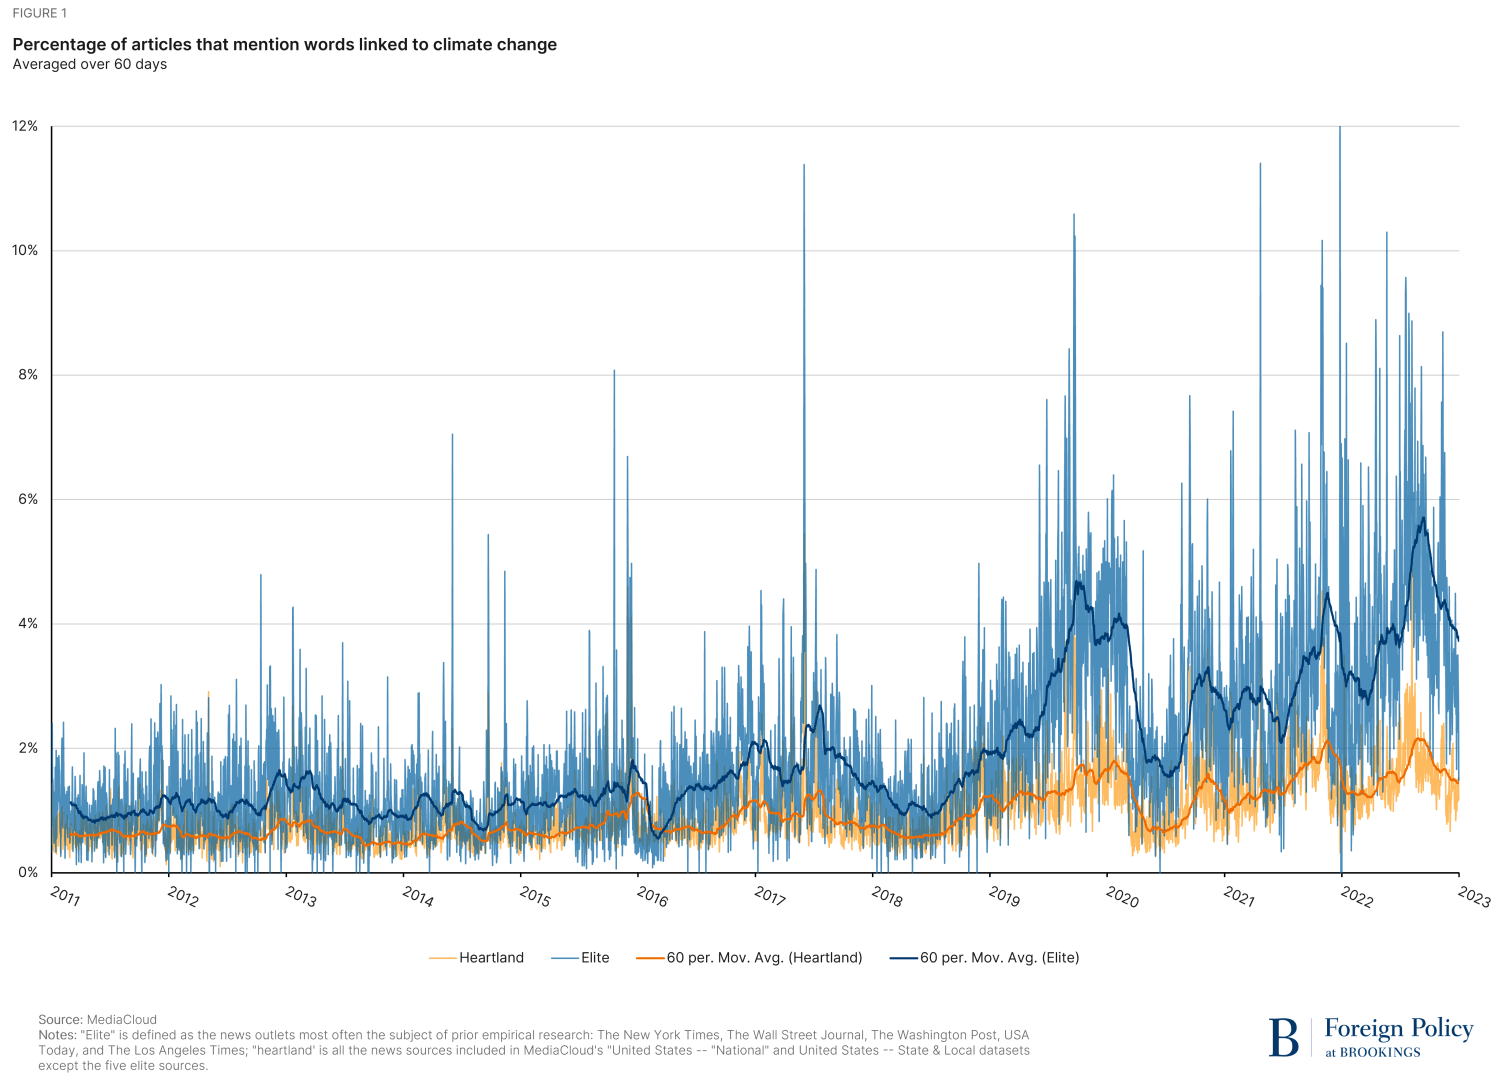Image resolution: width=1499 pixels, height=1087 pixels.
Task: Select the 10% y-axis label
Action: [x=25, y=251]
